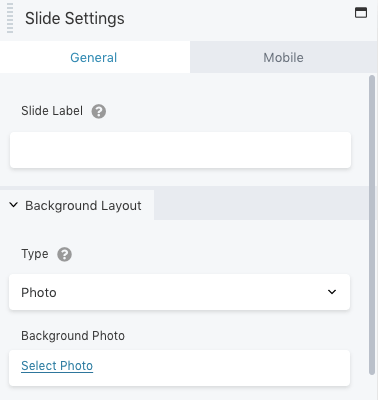Click the Background Layout section heading
Viewport: 378px width, 400px height.
click(83, 206)
